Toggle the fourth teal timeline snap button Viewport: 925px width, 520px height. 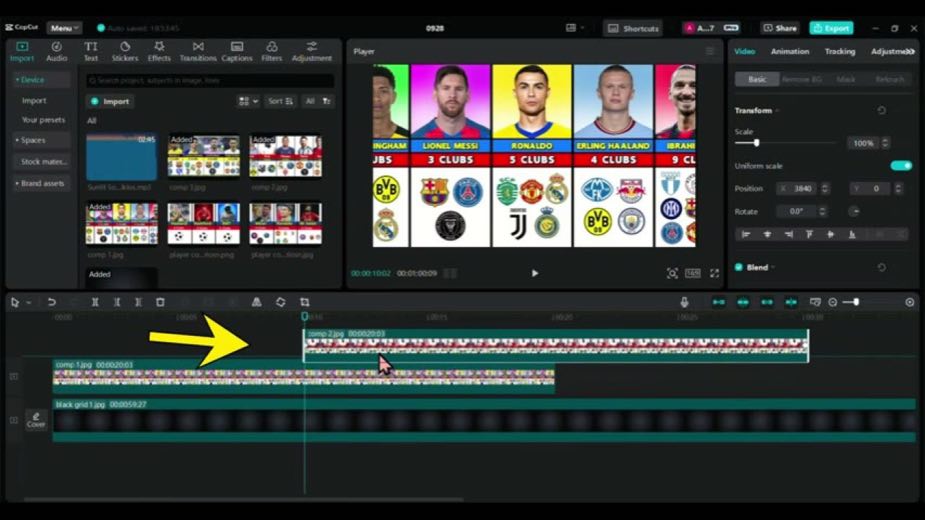(x=791, y=302)
